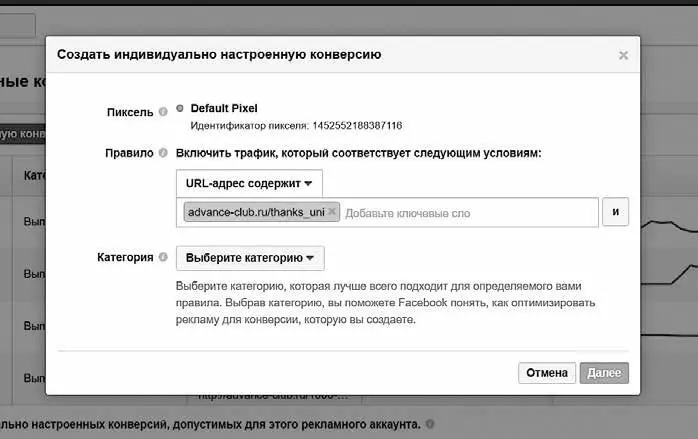This screenshot has width=698, height=439.
Task: Click the pixel ID 1452552188387116
Action: click(357, 126)
